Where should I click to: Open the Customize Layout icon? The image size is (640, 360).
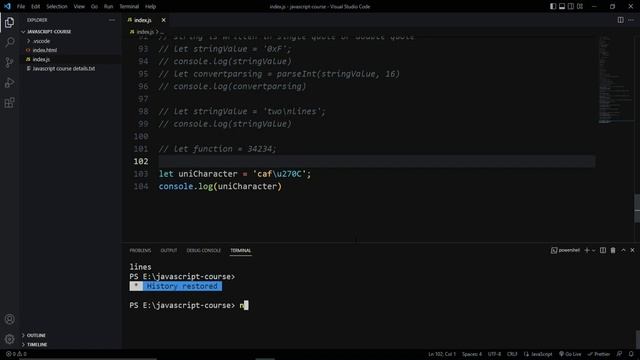pos(580,6)
